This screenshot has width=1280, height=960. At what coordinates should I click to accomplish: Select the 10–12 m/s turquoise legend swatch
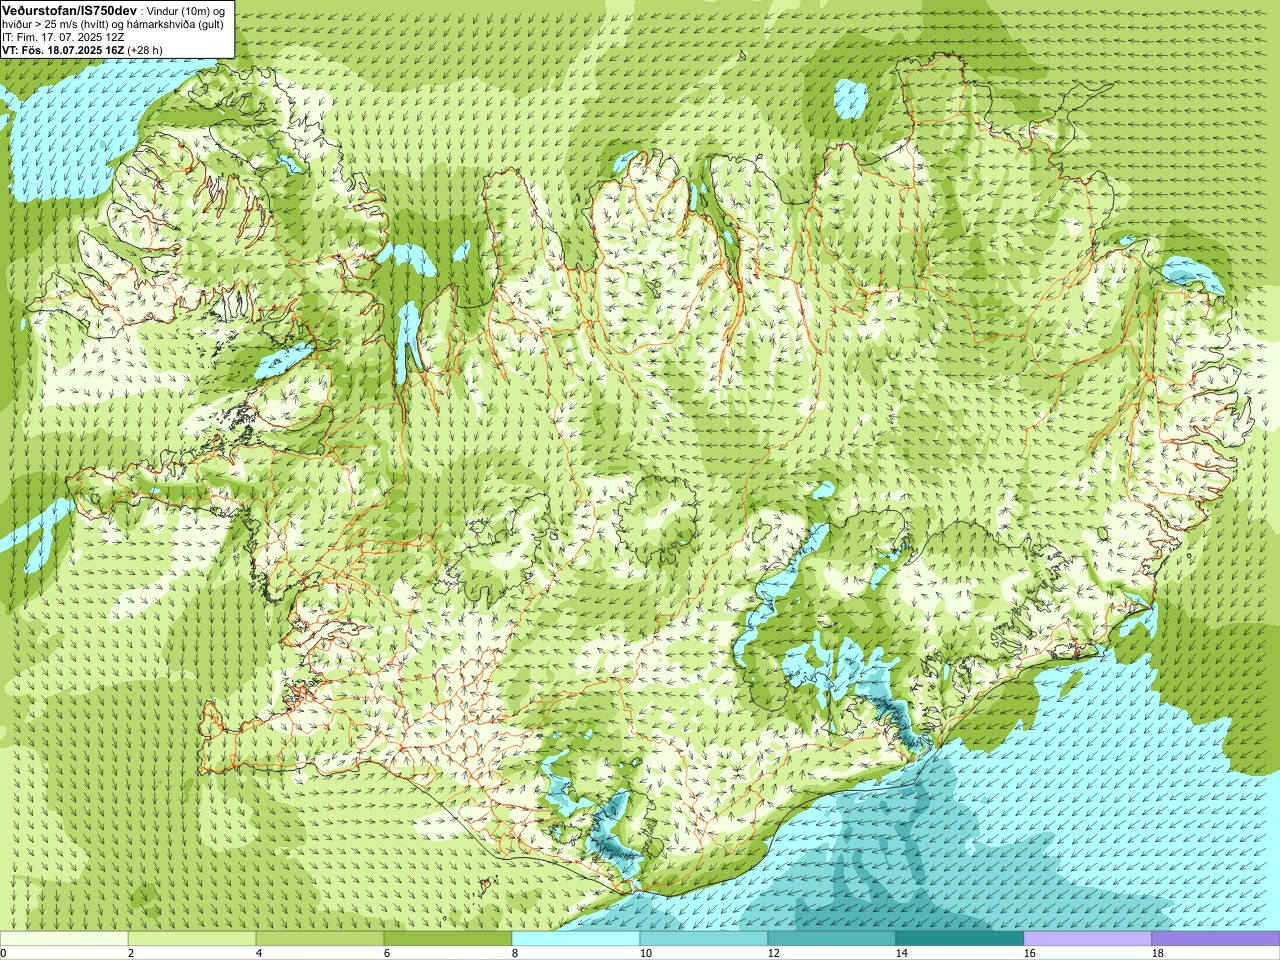pos(704,939)
